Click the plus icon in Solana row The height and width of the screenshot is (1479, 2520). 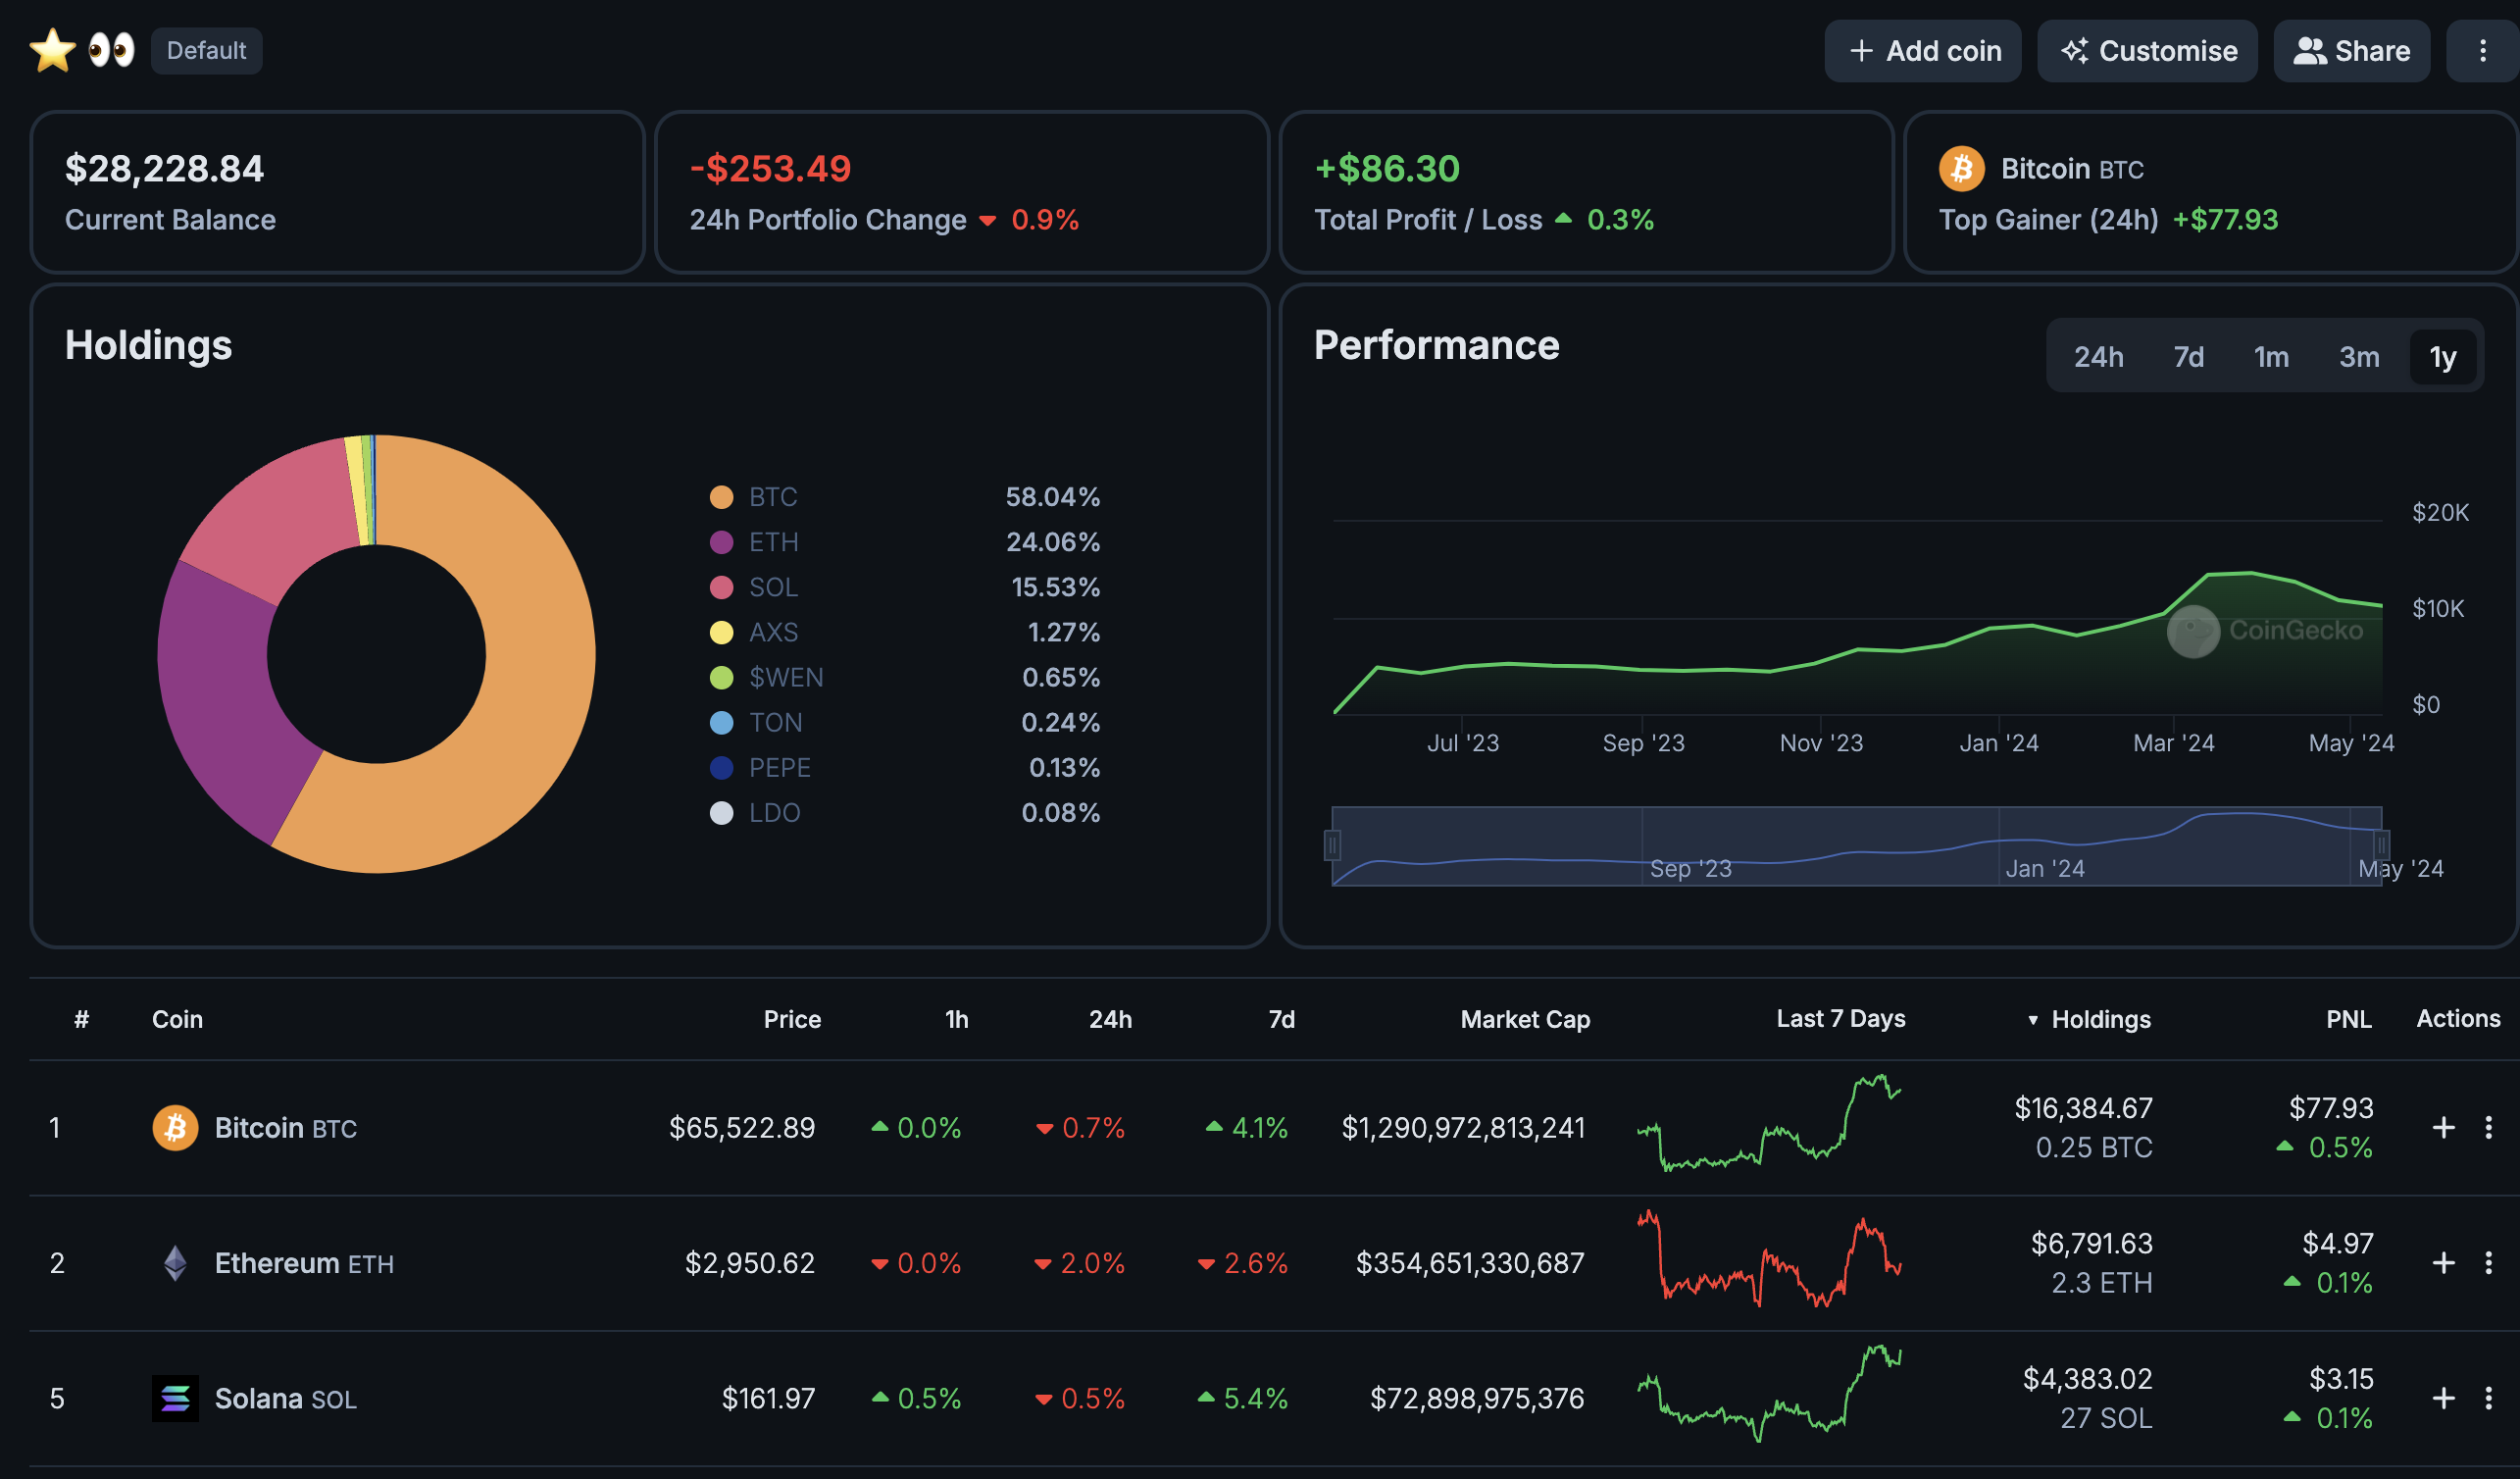coord(2443,1397)
